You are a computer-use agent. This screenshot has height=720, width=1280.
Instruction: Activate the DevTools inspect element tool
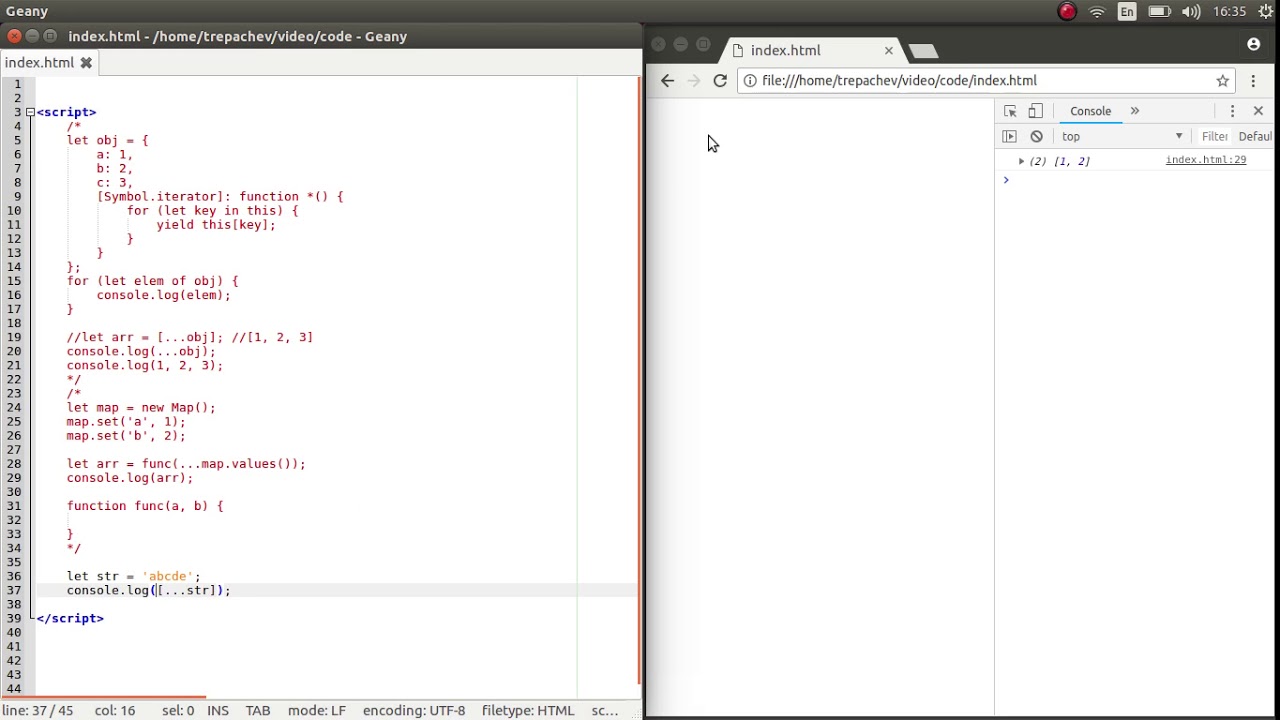tap(1010, 111)
